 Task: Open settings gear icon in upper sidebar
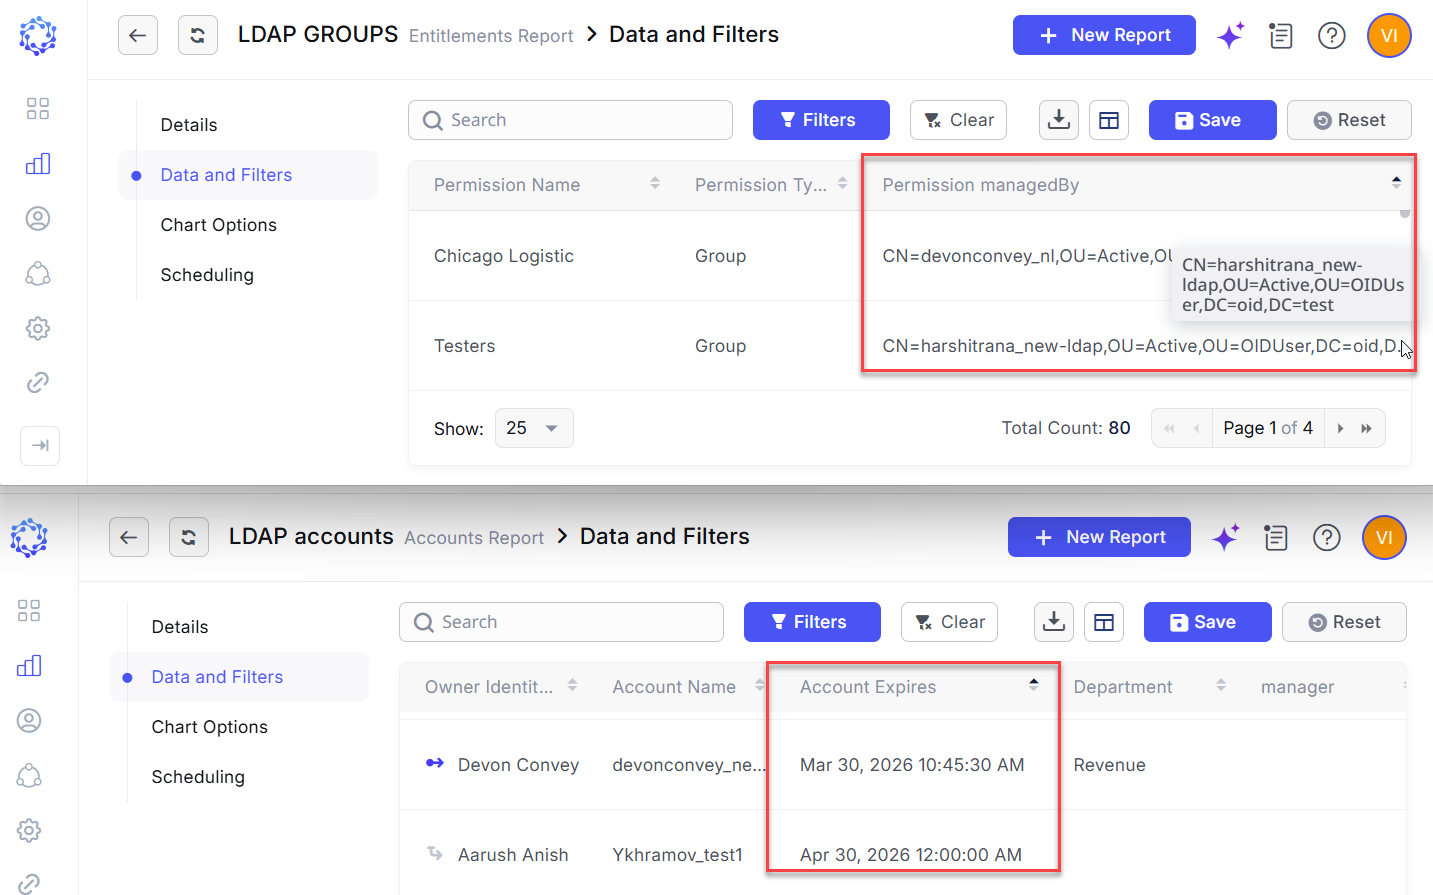point(38,328)
